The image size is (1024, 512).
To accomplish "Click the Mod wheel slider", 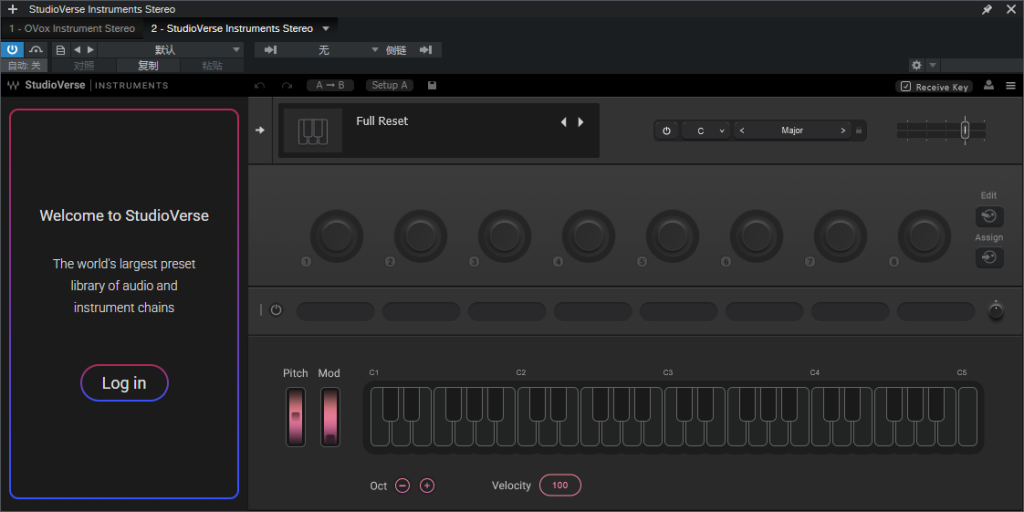I will (x=330, y=417).
